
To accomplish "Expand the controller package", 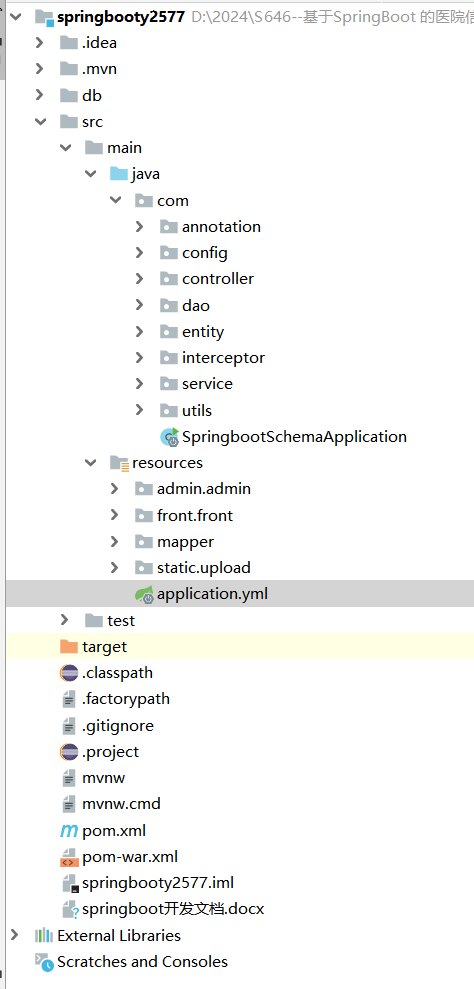I will [x=140, y=279].
